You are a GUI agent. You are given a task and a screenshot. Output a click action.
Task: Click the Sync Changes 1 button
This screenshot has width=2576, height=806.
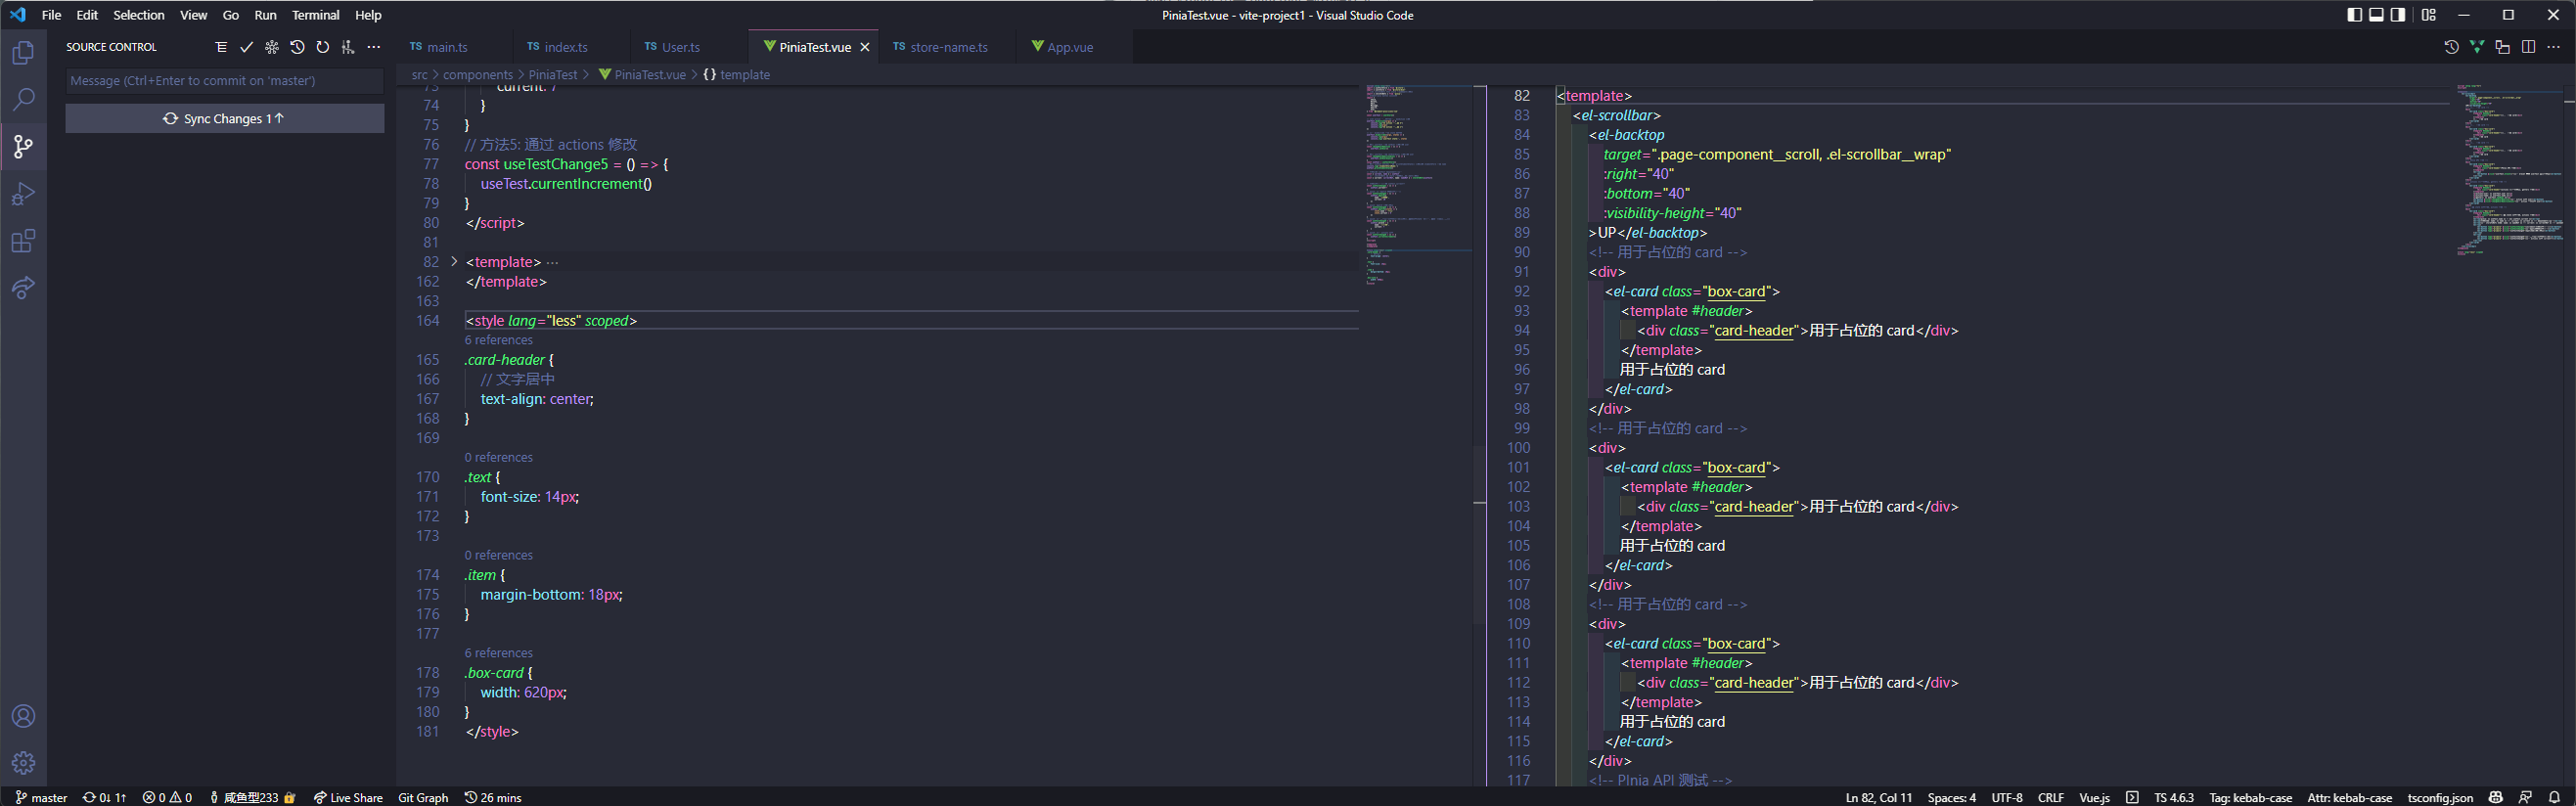click(x=225, y=118)
